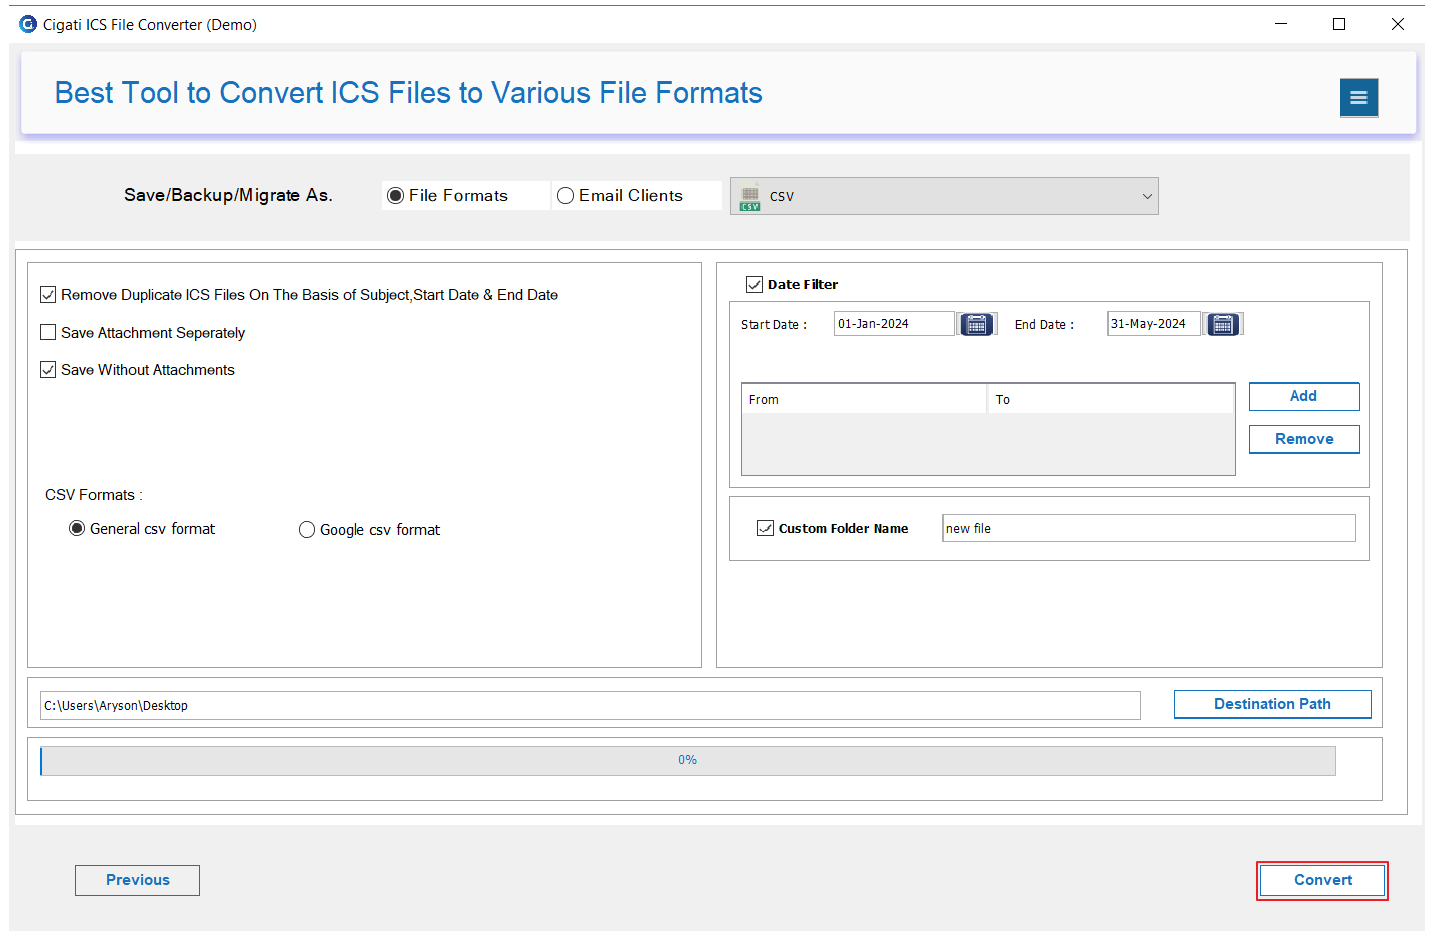Click the 0% conversion progress bar
Viewport: 1438px width, 942px height.
688,760
